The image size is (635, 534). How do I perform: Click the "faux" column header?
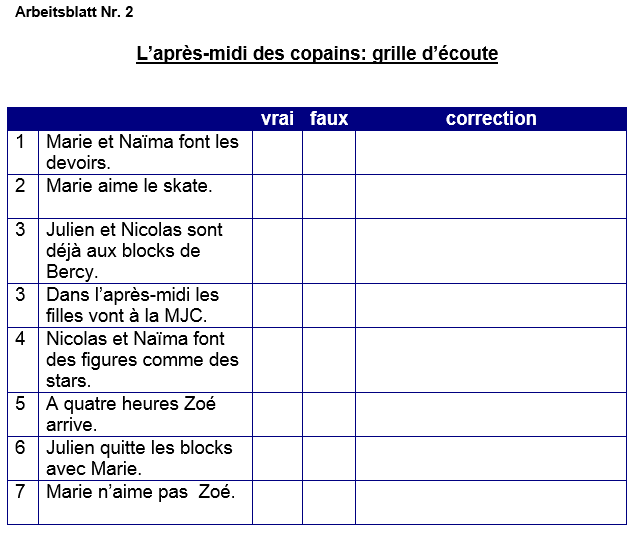coord(329,119)
